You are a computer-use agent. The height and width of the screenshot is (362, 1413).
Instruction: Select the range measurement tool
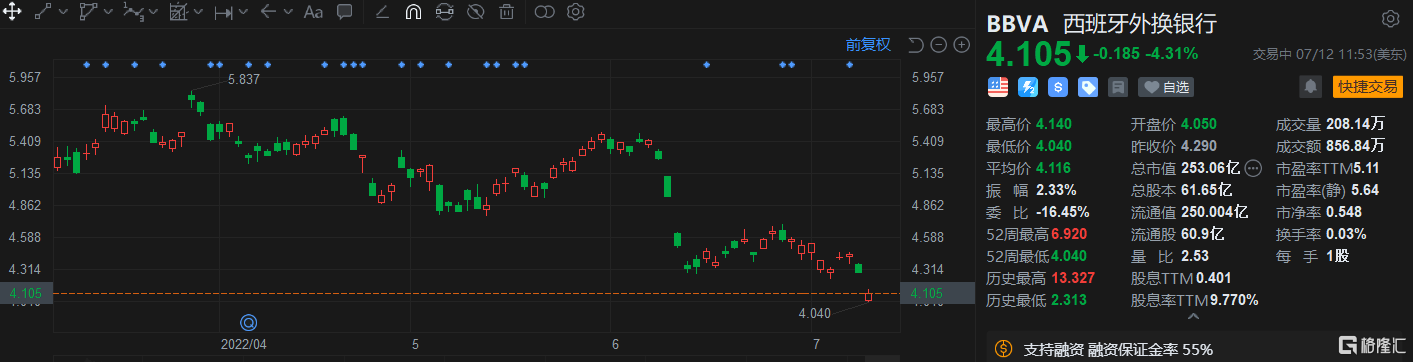pyautogui.click(x=223, y=13)
